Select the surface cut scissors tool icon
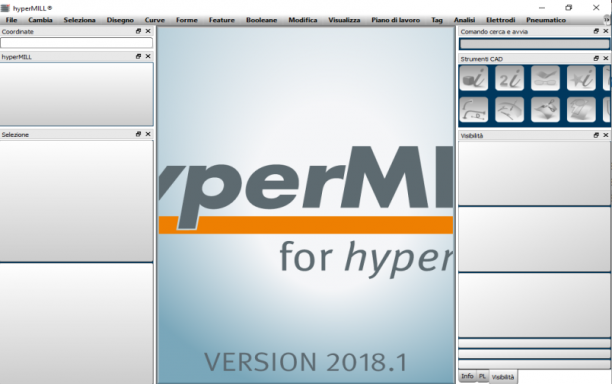Image resolution: width=612 pixels, height=384 pixels. (545, 110)
